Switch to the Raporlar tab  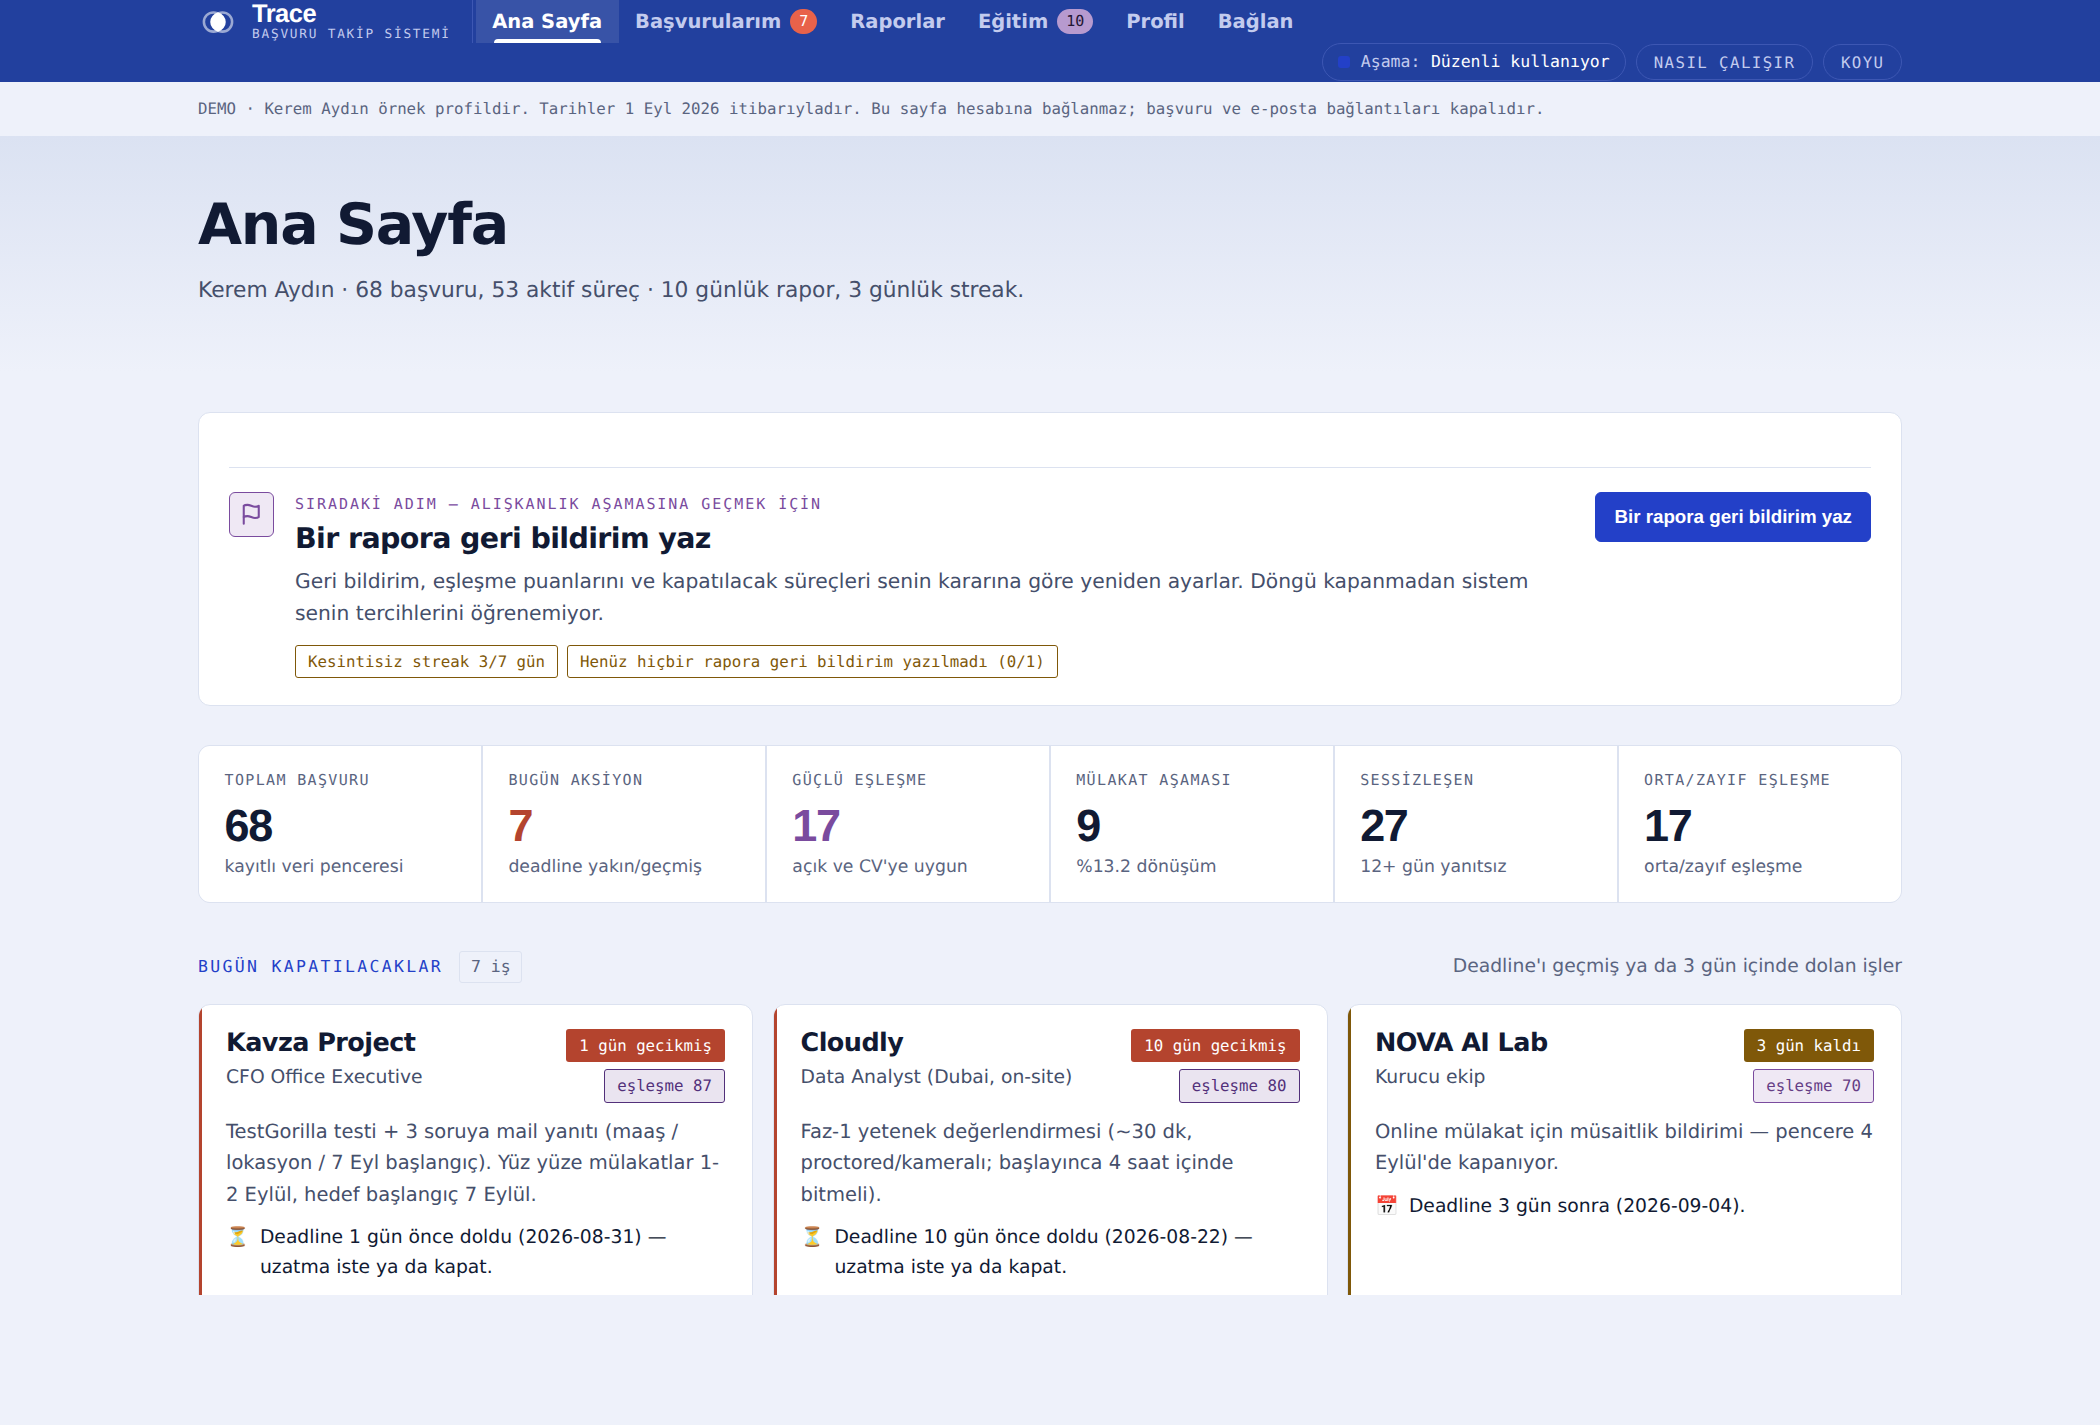tap(897, 21)
